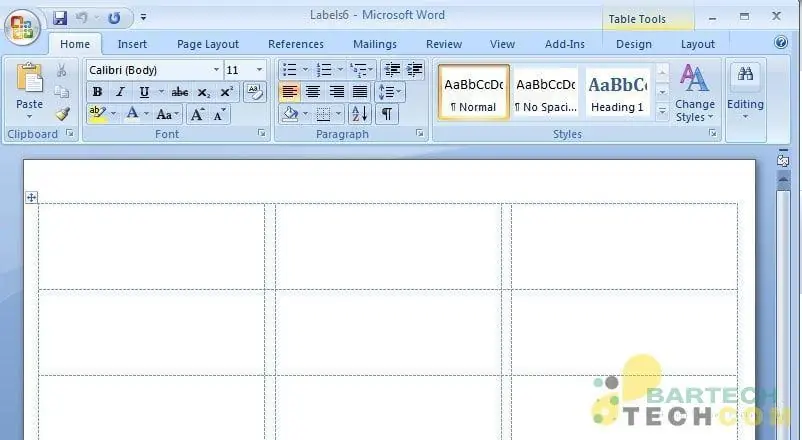This screenshot has height=440, width=802.
Task: Open Customize Quick Access Toolbar dropdown
Action: pyautogui.click(x=143, y=17)
